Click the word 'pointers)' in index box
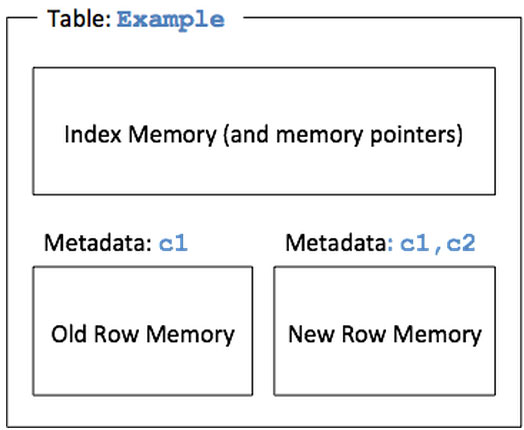This screenshot has height=430, width=524. coord(417,135)
